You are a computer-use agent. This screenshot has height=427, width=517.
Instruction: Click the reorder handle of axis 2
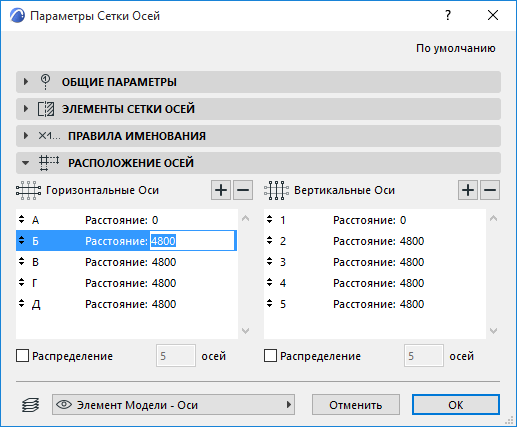[270, 241]
